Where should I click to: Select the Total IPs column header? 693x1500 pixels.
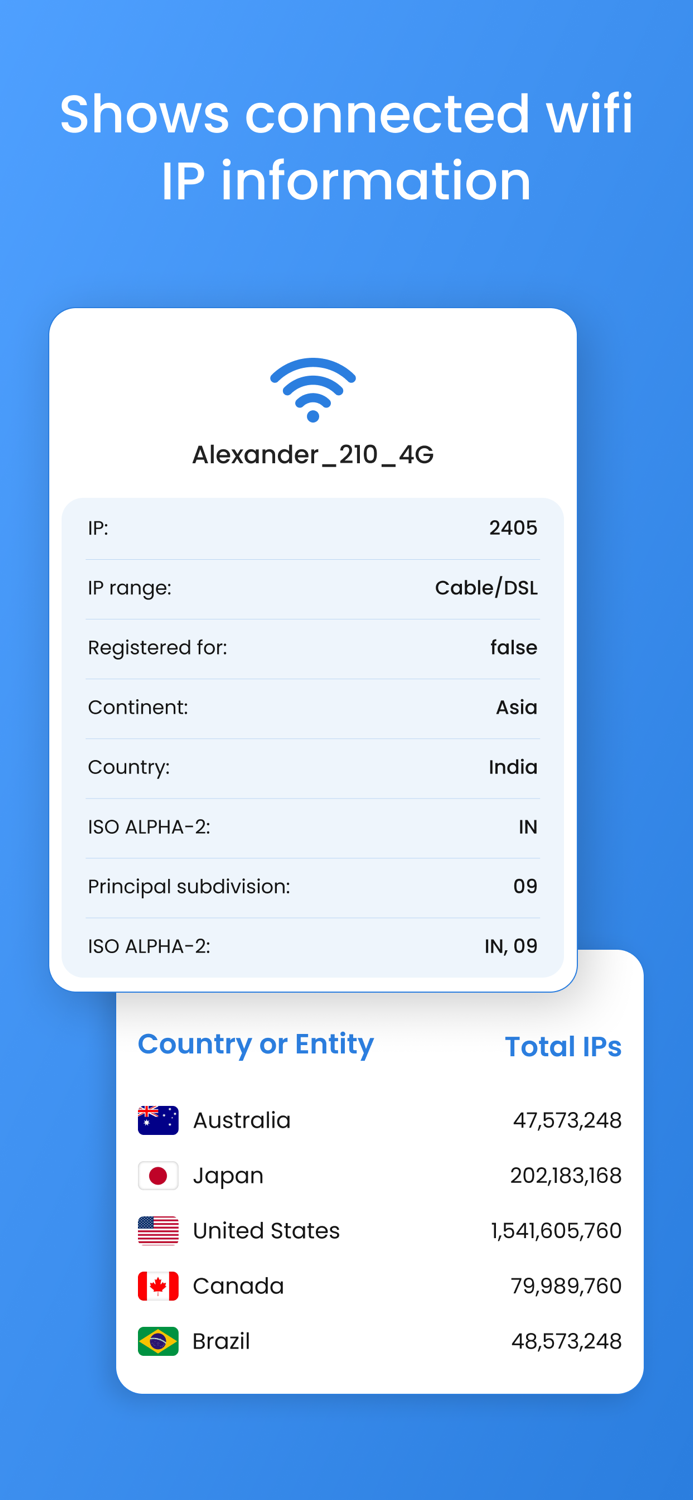coord(563,1046)
